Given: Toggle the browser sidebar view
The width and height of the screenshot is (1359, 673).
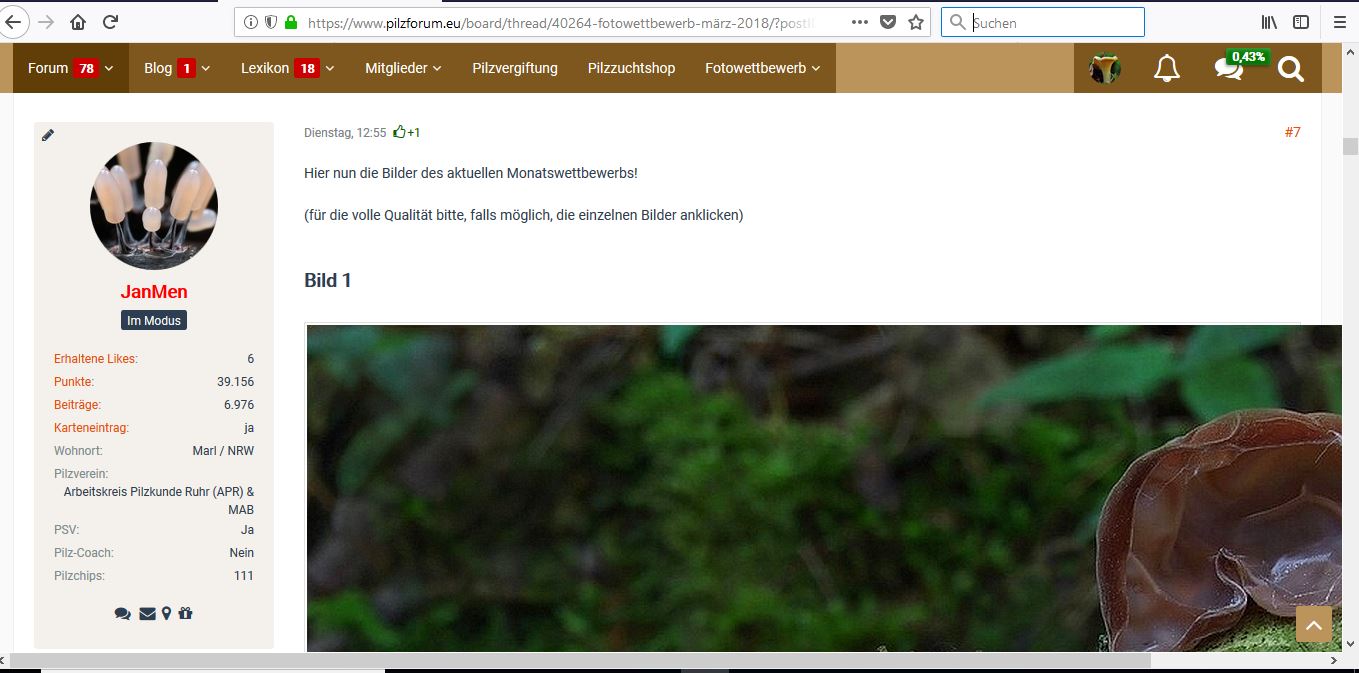Looking at the screenshot, I should tap(1300, 22).
